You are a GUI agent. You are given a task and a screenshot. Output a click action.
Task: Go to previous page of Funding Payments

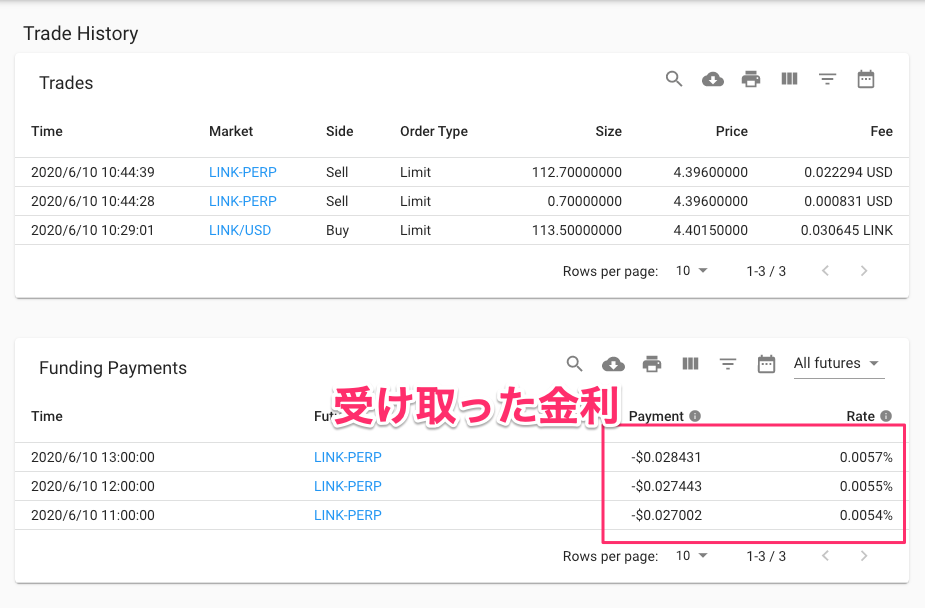coord(825,556)
